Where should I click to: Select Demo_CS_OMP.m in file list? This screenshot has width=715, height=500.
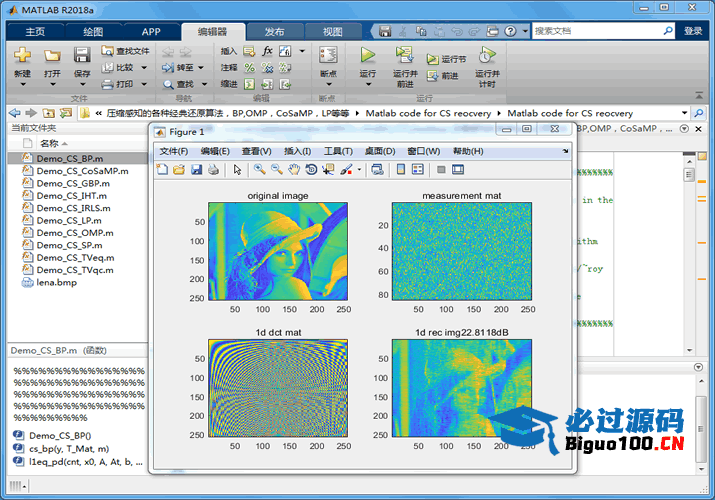(x=75, y=233)
